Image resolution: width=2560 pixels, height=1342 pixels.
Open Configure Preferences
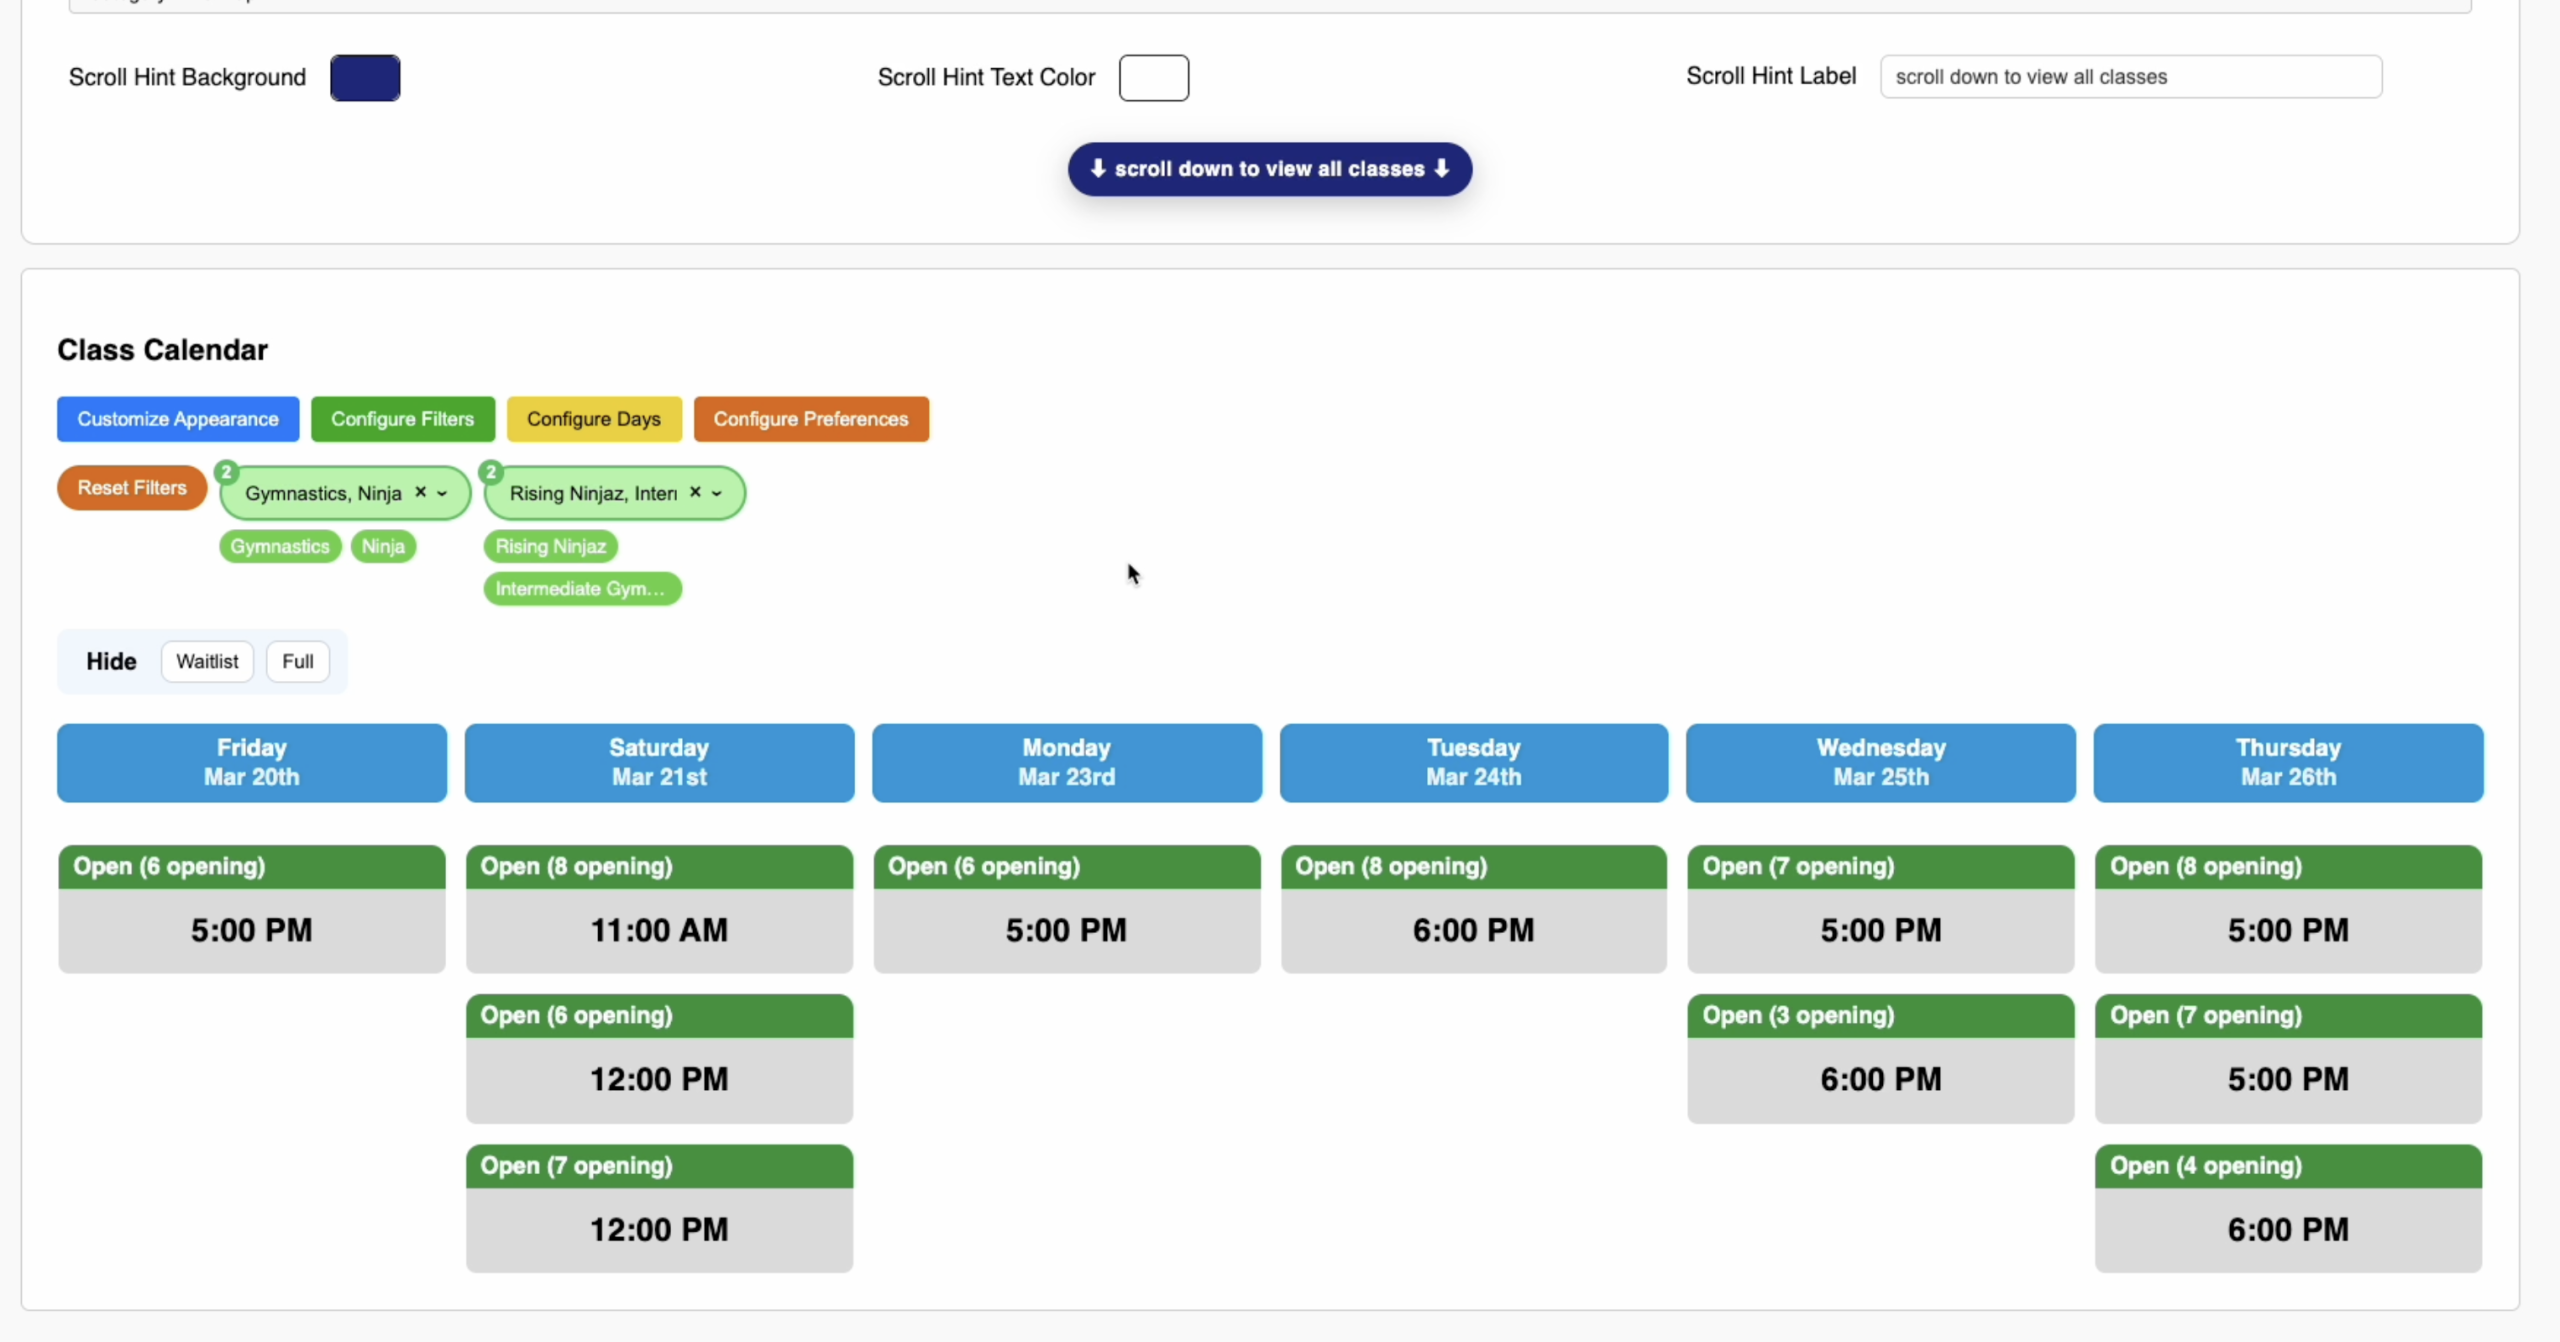pos(810,419)
